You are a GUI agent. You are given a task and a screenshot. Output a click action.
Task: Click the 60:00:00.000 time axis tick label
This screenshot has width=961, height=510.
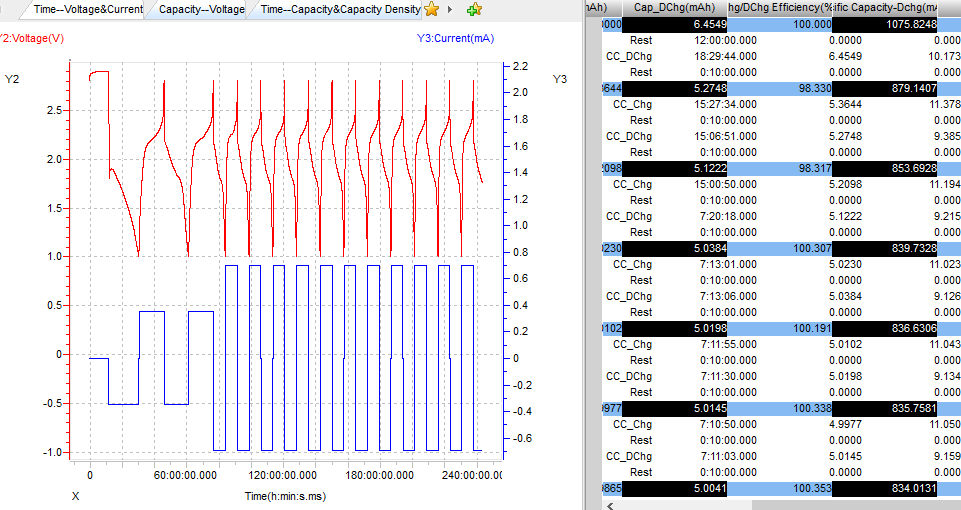186,475
